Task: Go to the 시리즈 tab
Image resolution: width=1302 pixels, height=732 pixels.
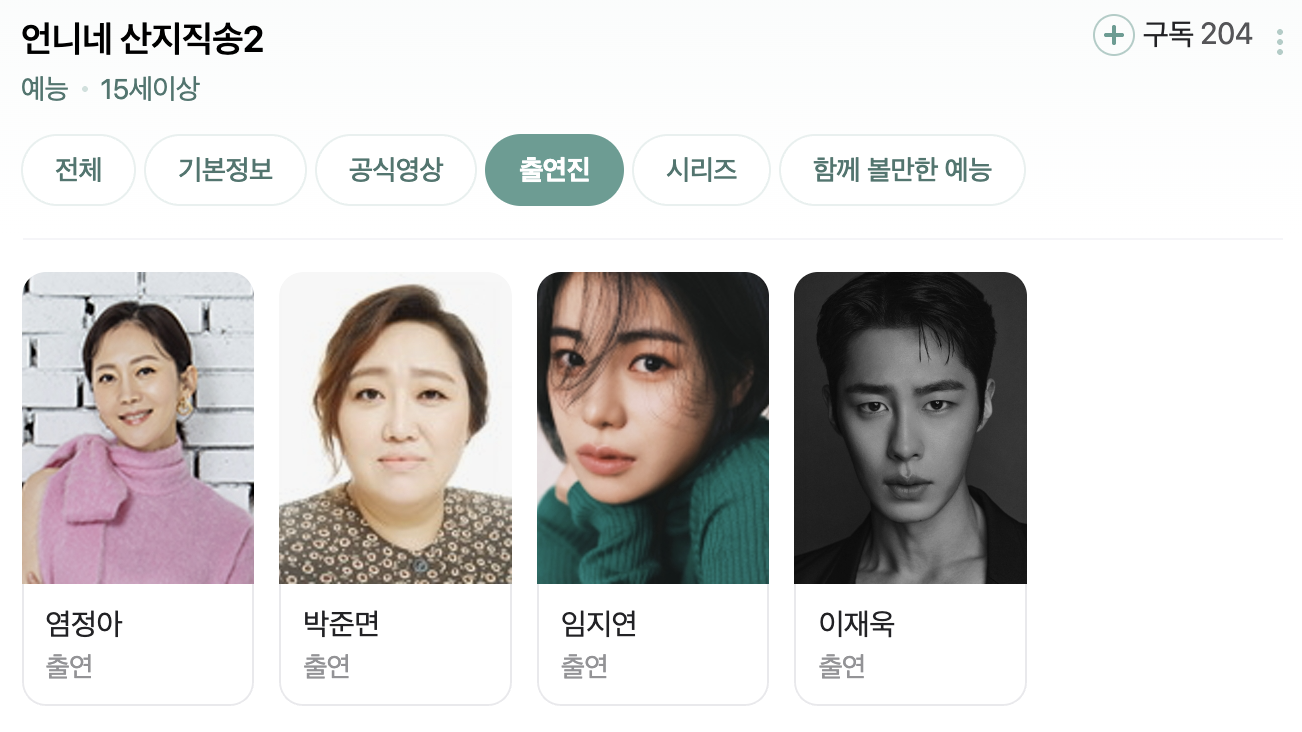Action: click(x=701, y=170)
